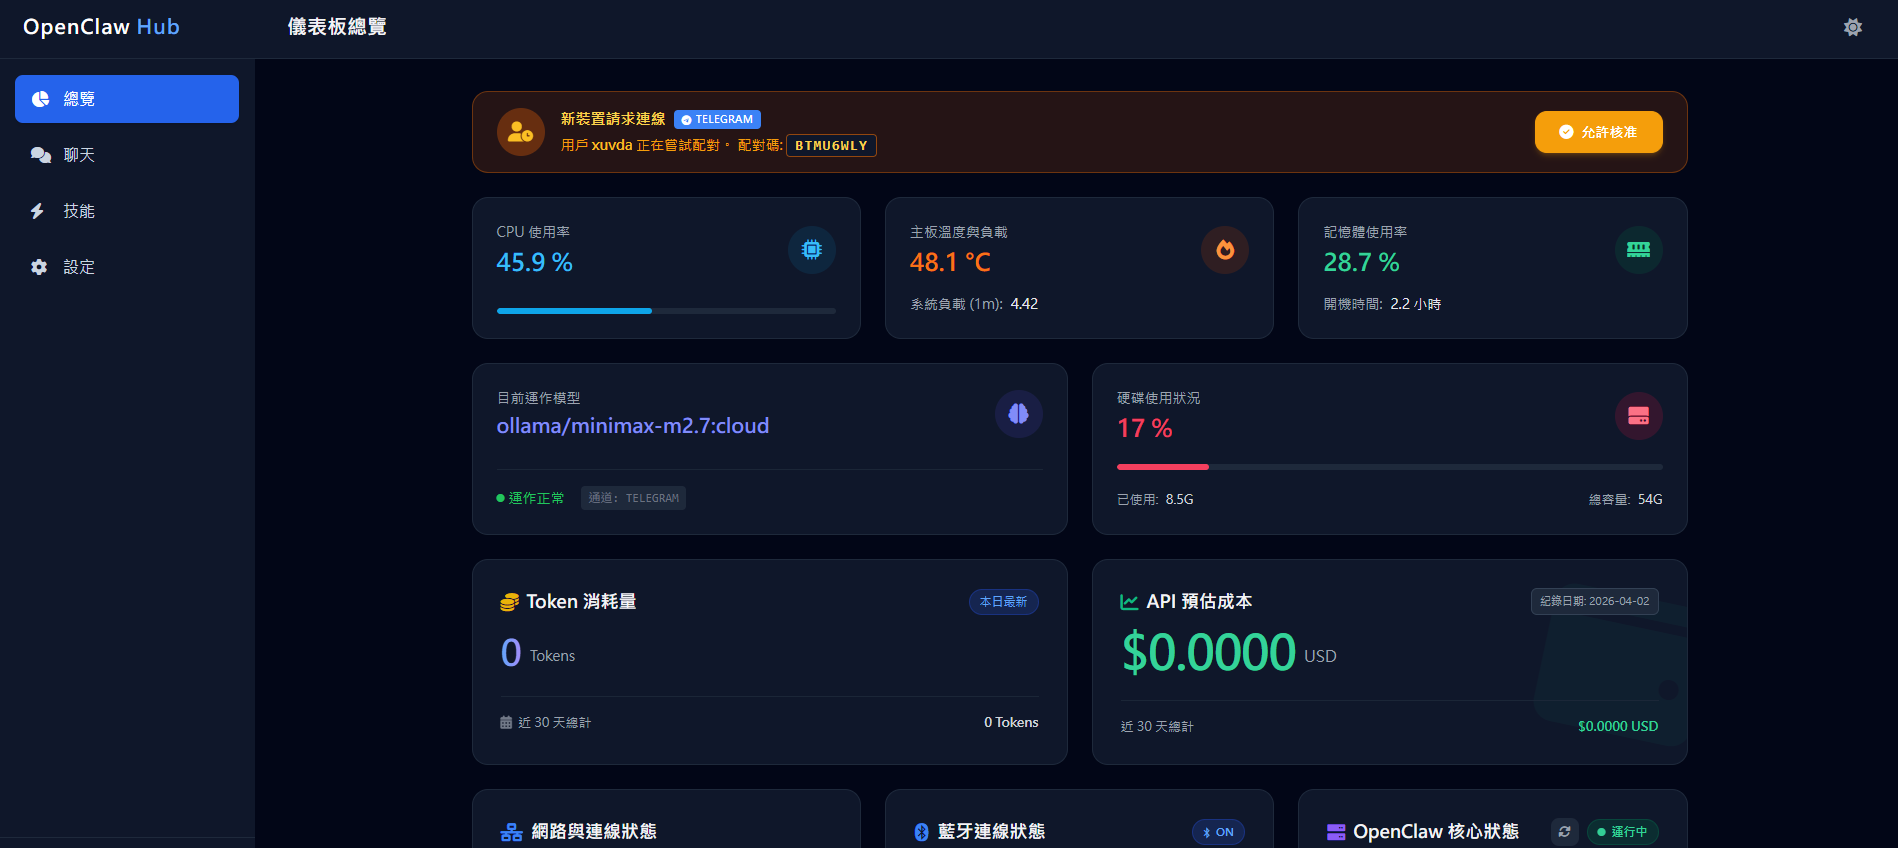Click the new device user icon
Screen dimensions: 1898x848
coord(521,132)
